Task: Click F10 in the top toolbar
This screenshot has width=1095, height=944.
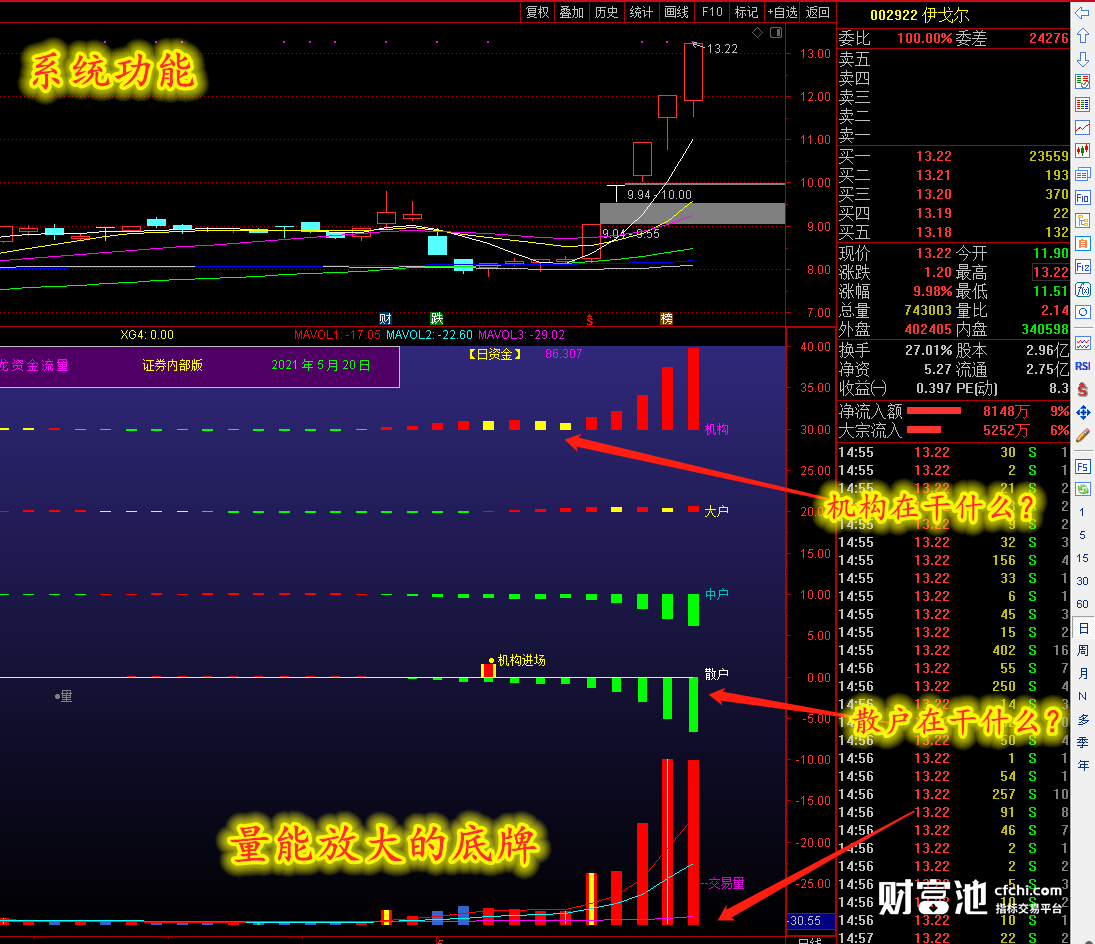Action: 712,12
